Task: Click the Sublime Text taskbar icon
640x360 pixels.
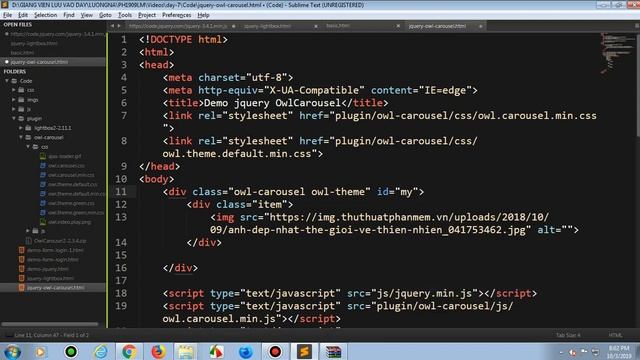Action: point(304,351)
